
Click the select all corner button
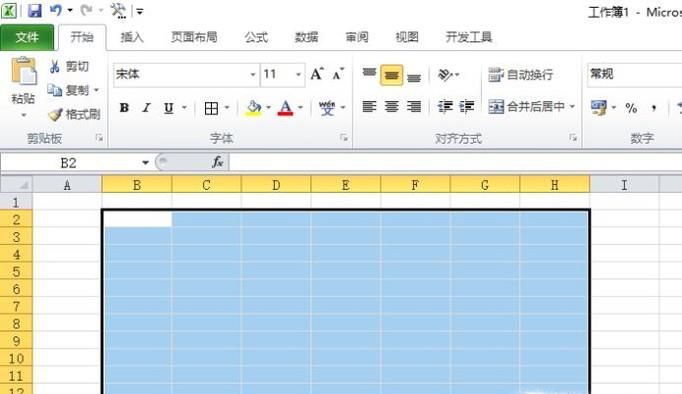click(17, 184)
